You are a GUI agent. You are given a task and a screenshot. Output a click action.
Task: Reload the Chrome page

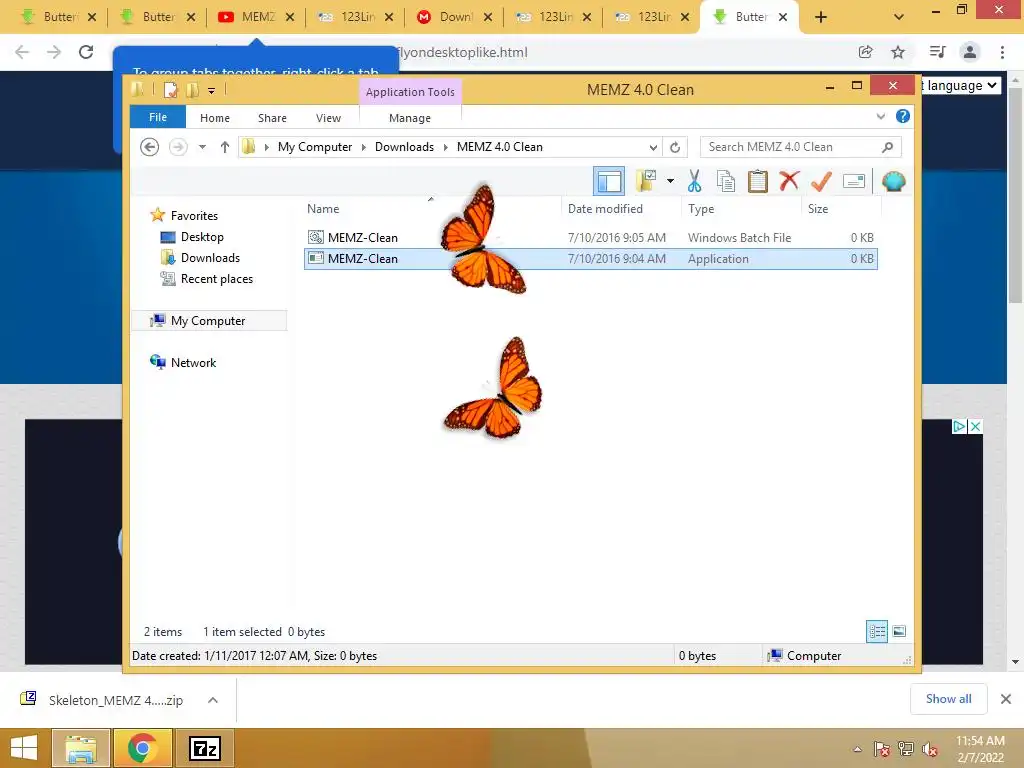pos(86,52)
